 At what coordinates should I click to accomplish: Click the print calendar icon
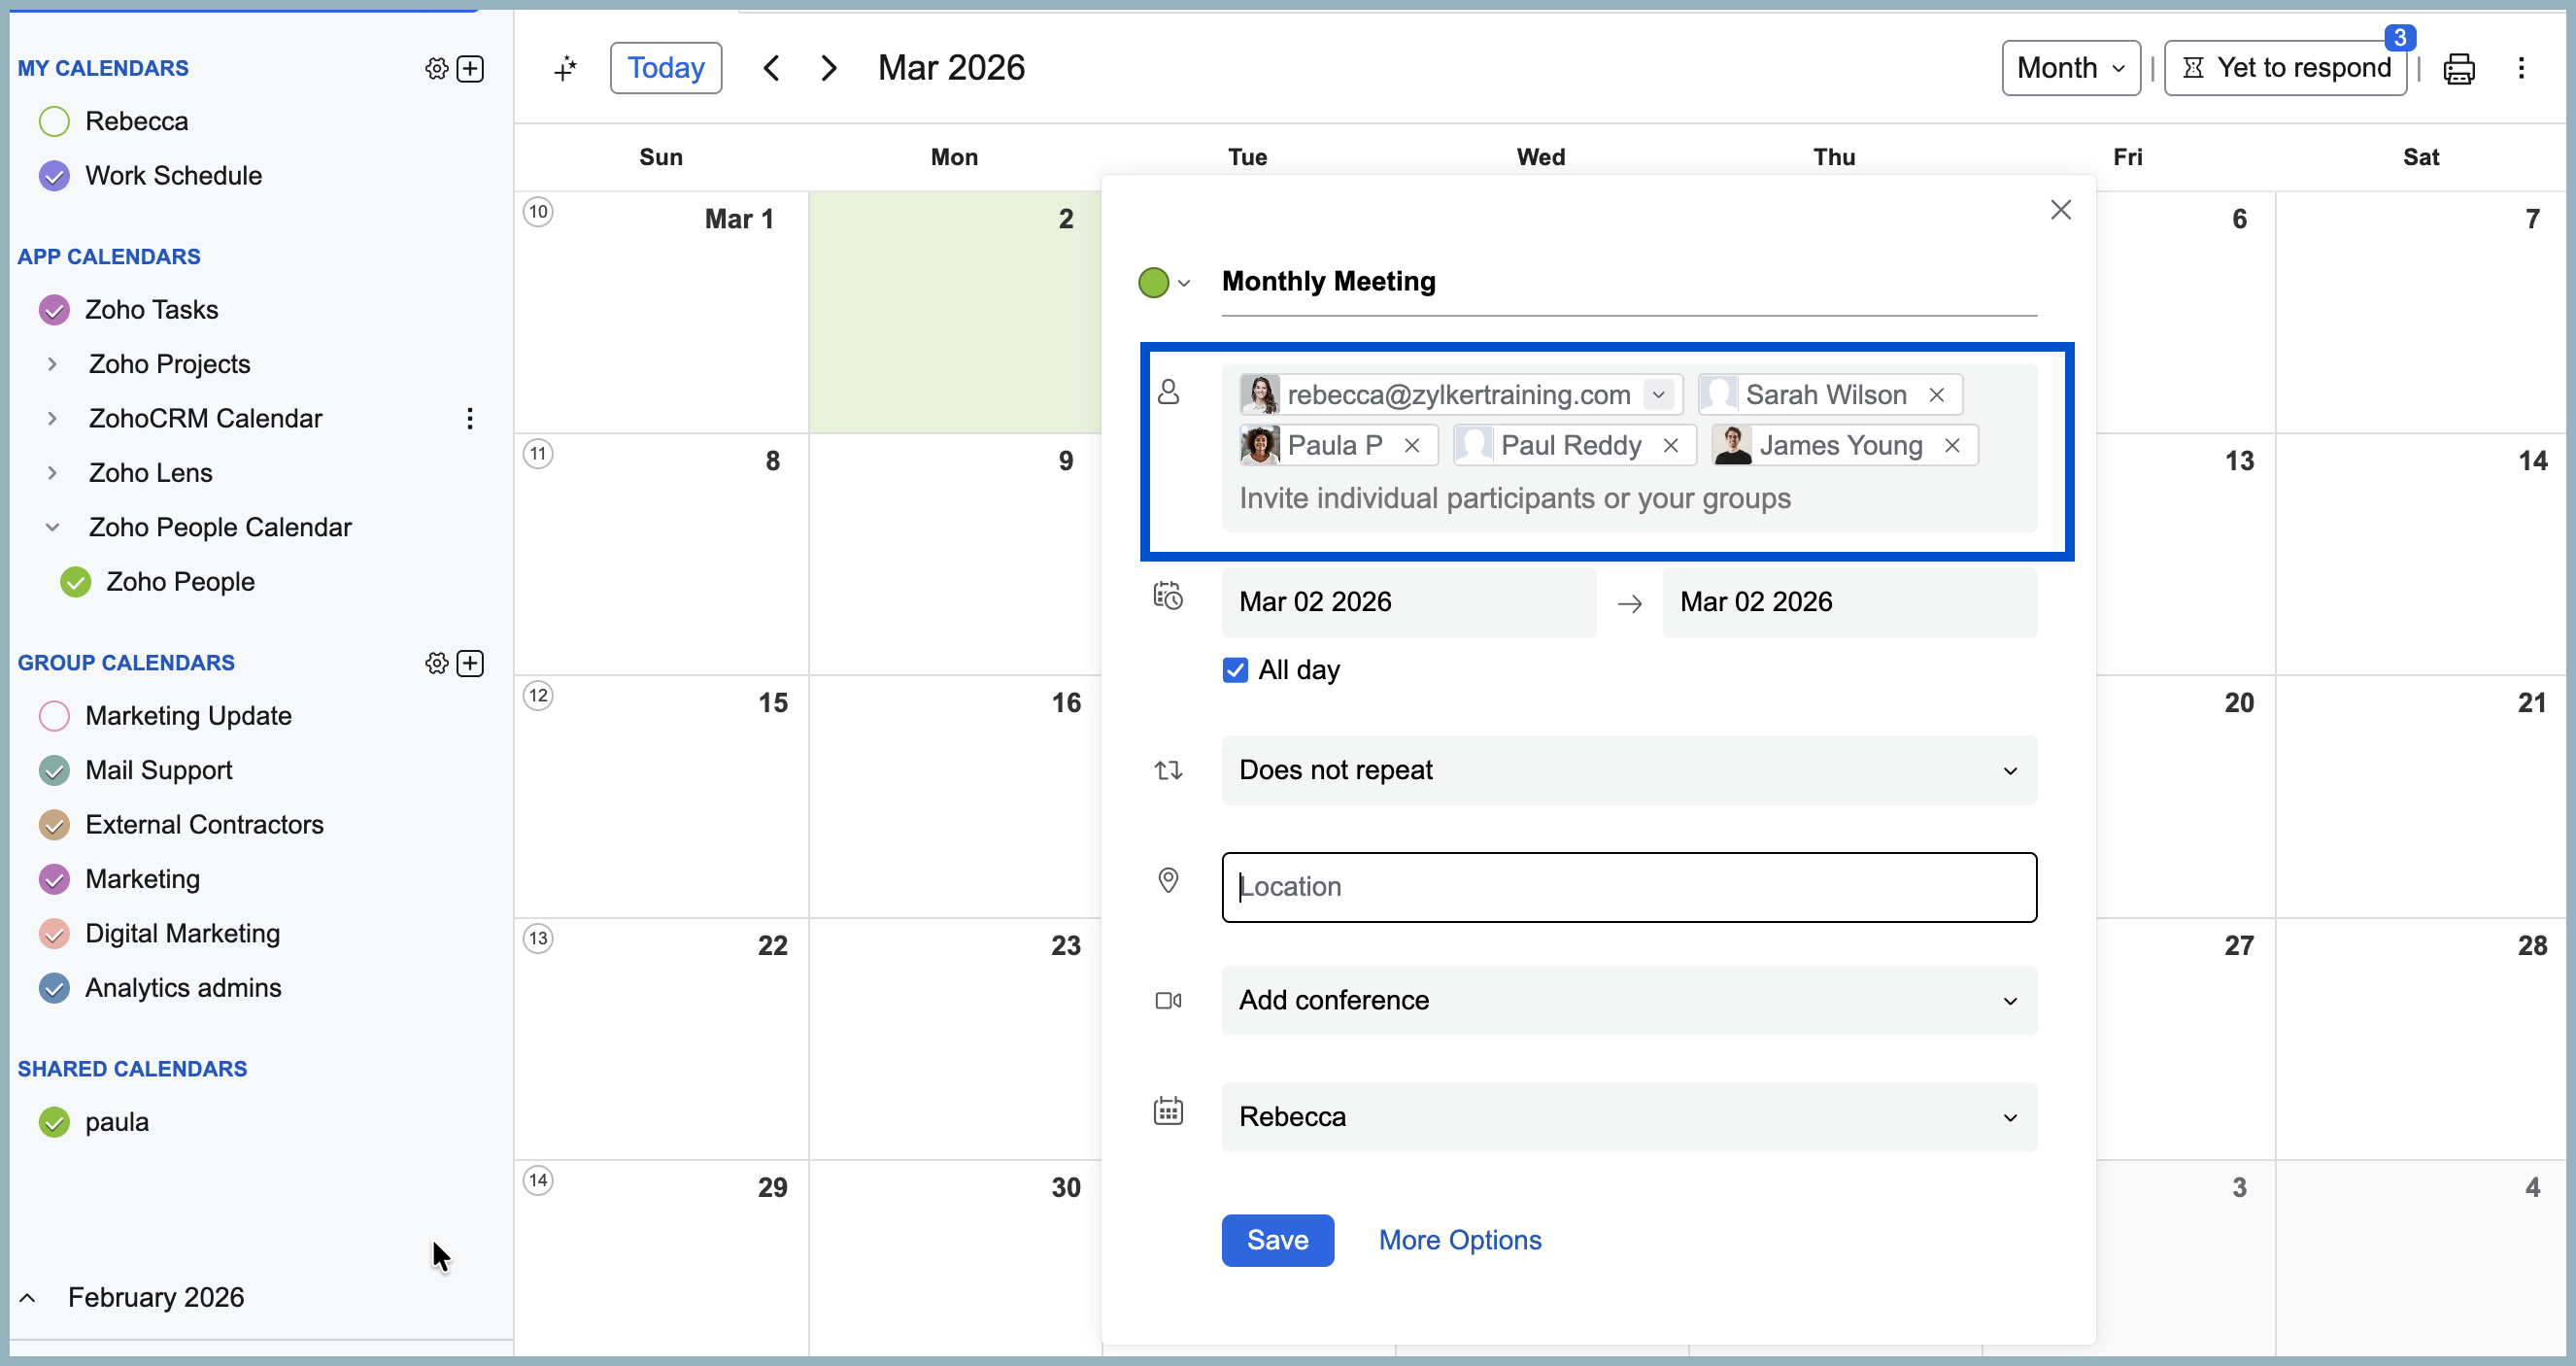click(x=2458, y=68)
